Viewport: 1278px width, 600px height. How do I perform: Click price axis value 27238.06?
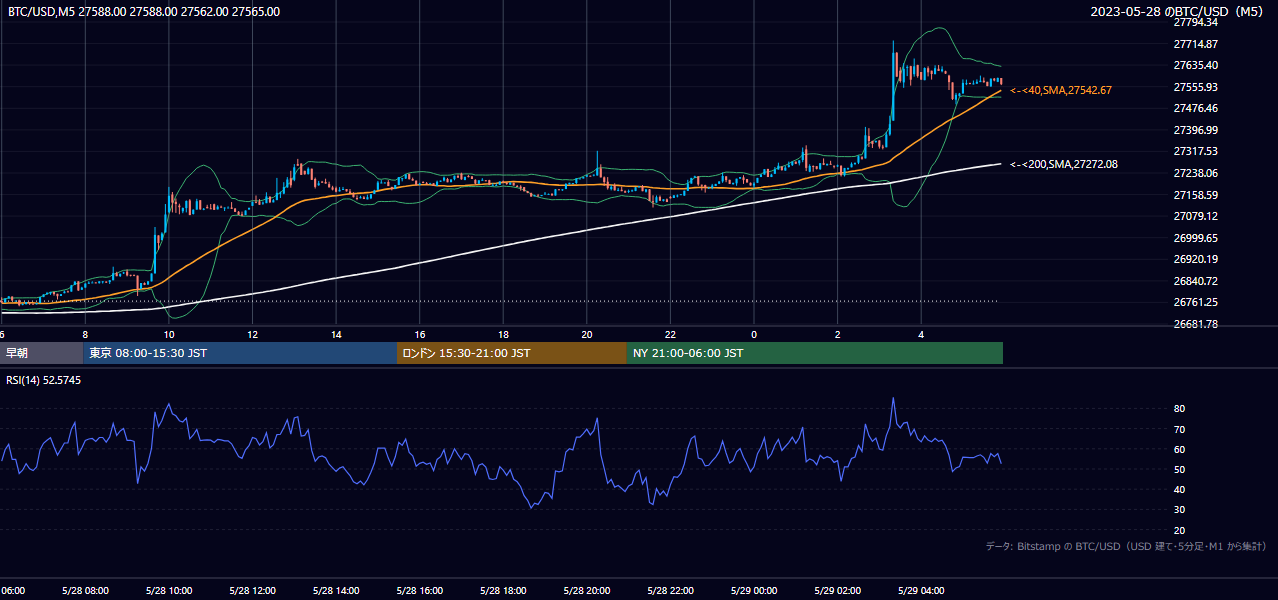[x=1195, y=173]
